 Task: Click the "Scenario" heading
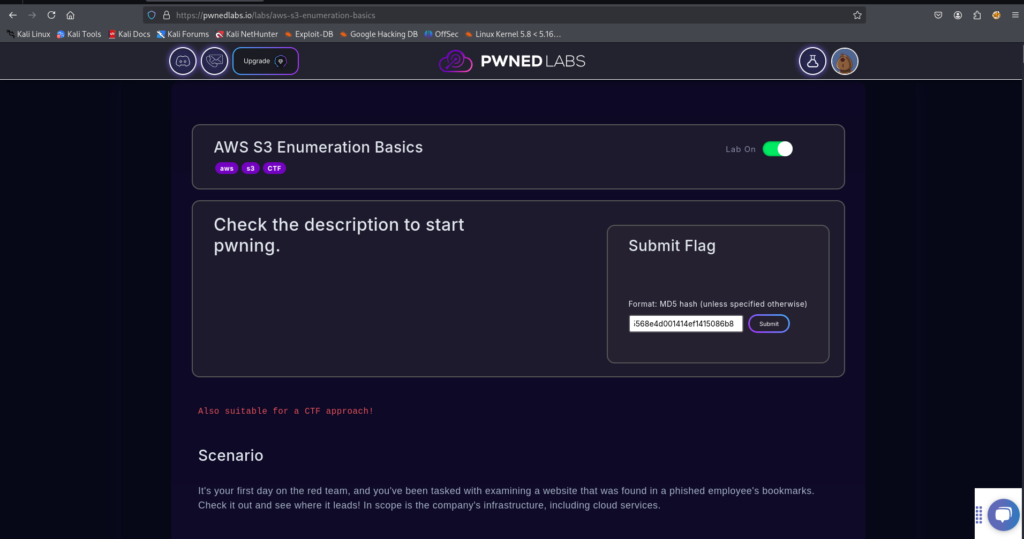(231, 455)
